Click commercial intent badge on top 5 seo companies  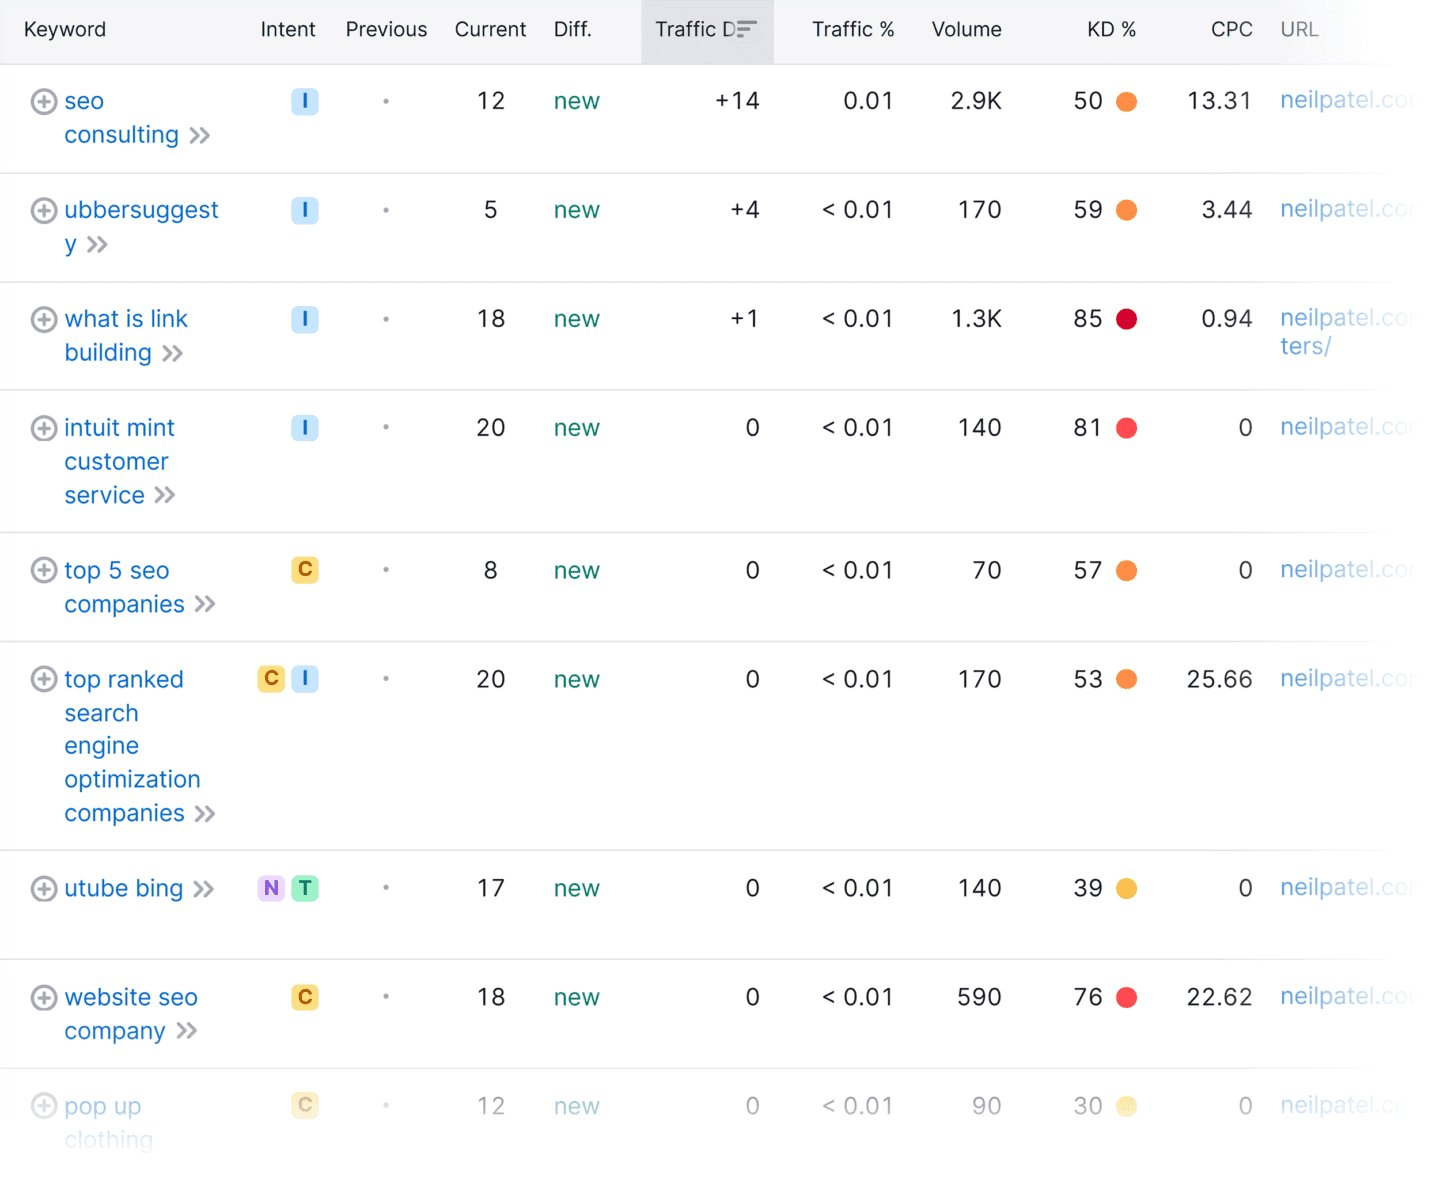pos(305,570)
